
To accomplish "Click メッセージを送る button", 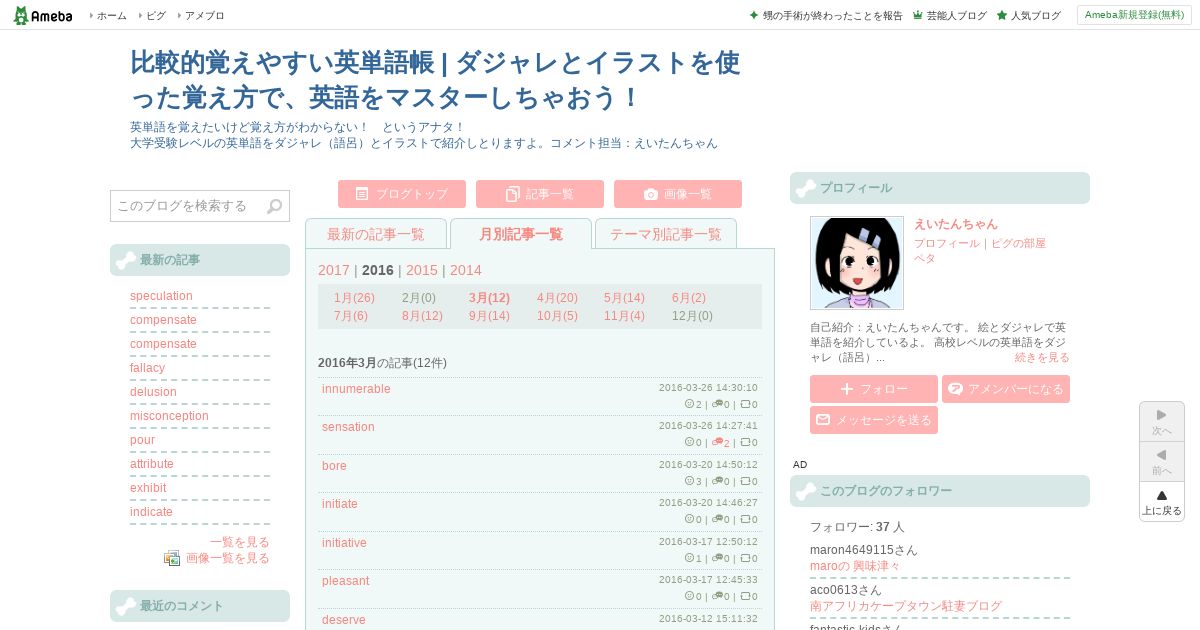I will 874,420.
